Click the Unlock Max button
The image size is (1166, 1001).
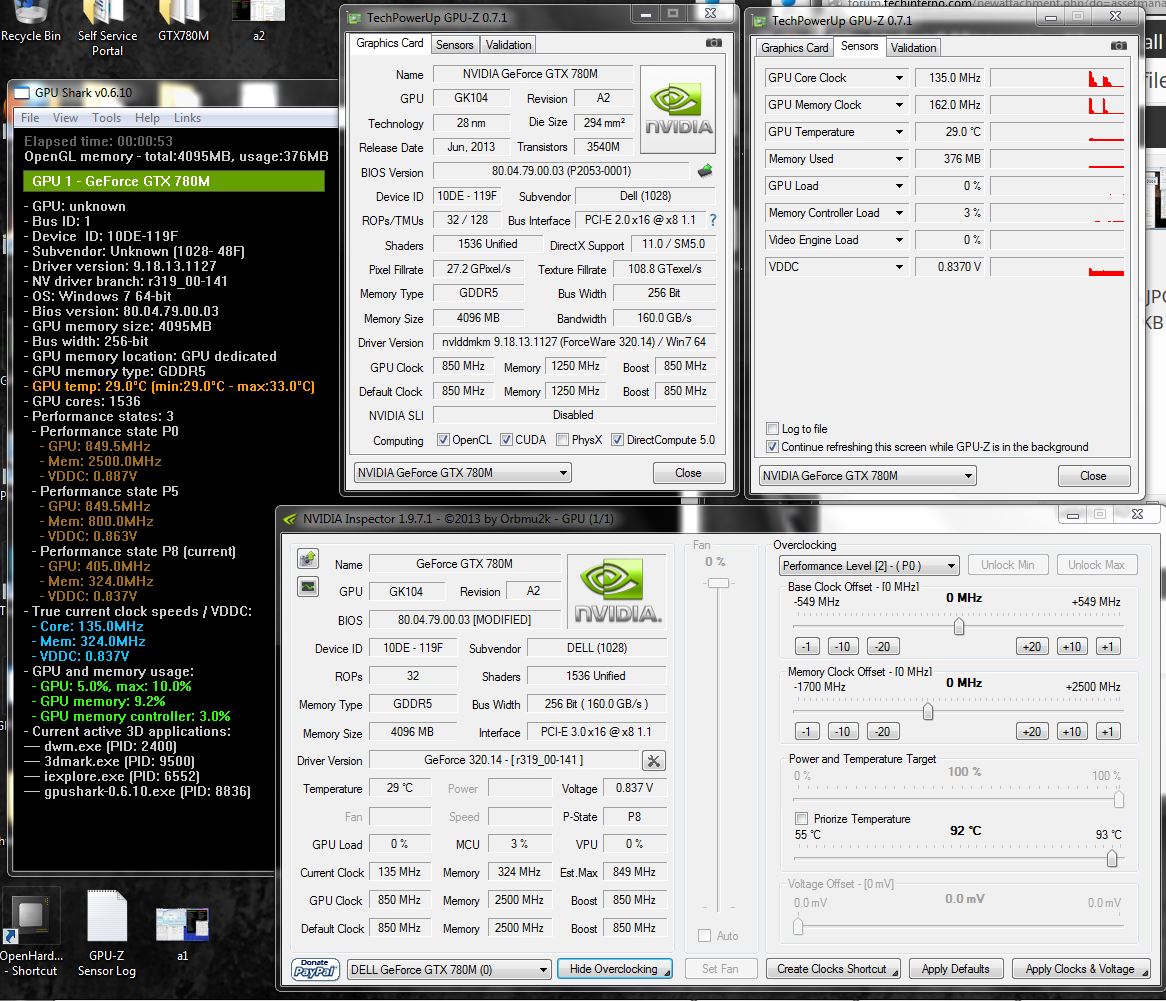pos(1096,565)
